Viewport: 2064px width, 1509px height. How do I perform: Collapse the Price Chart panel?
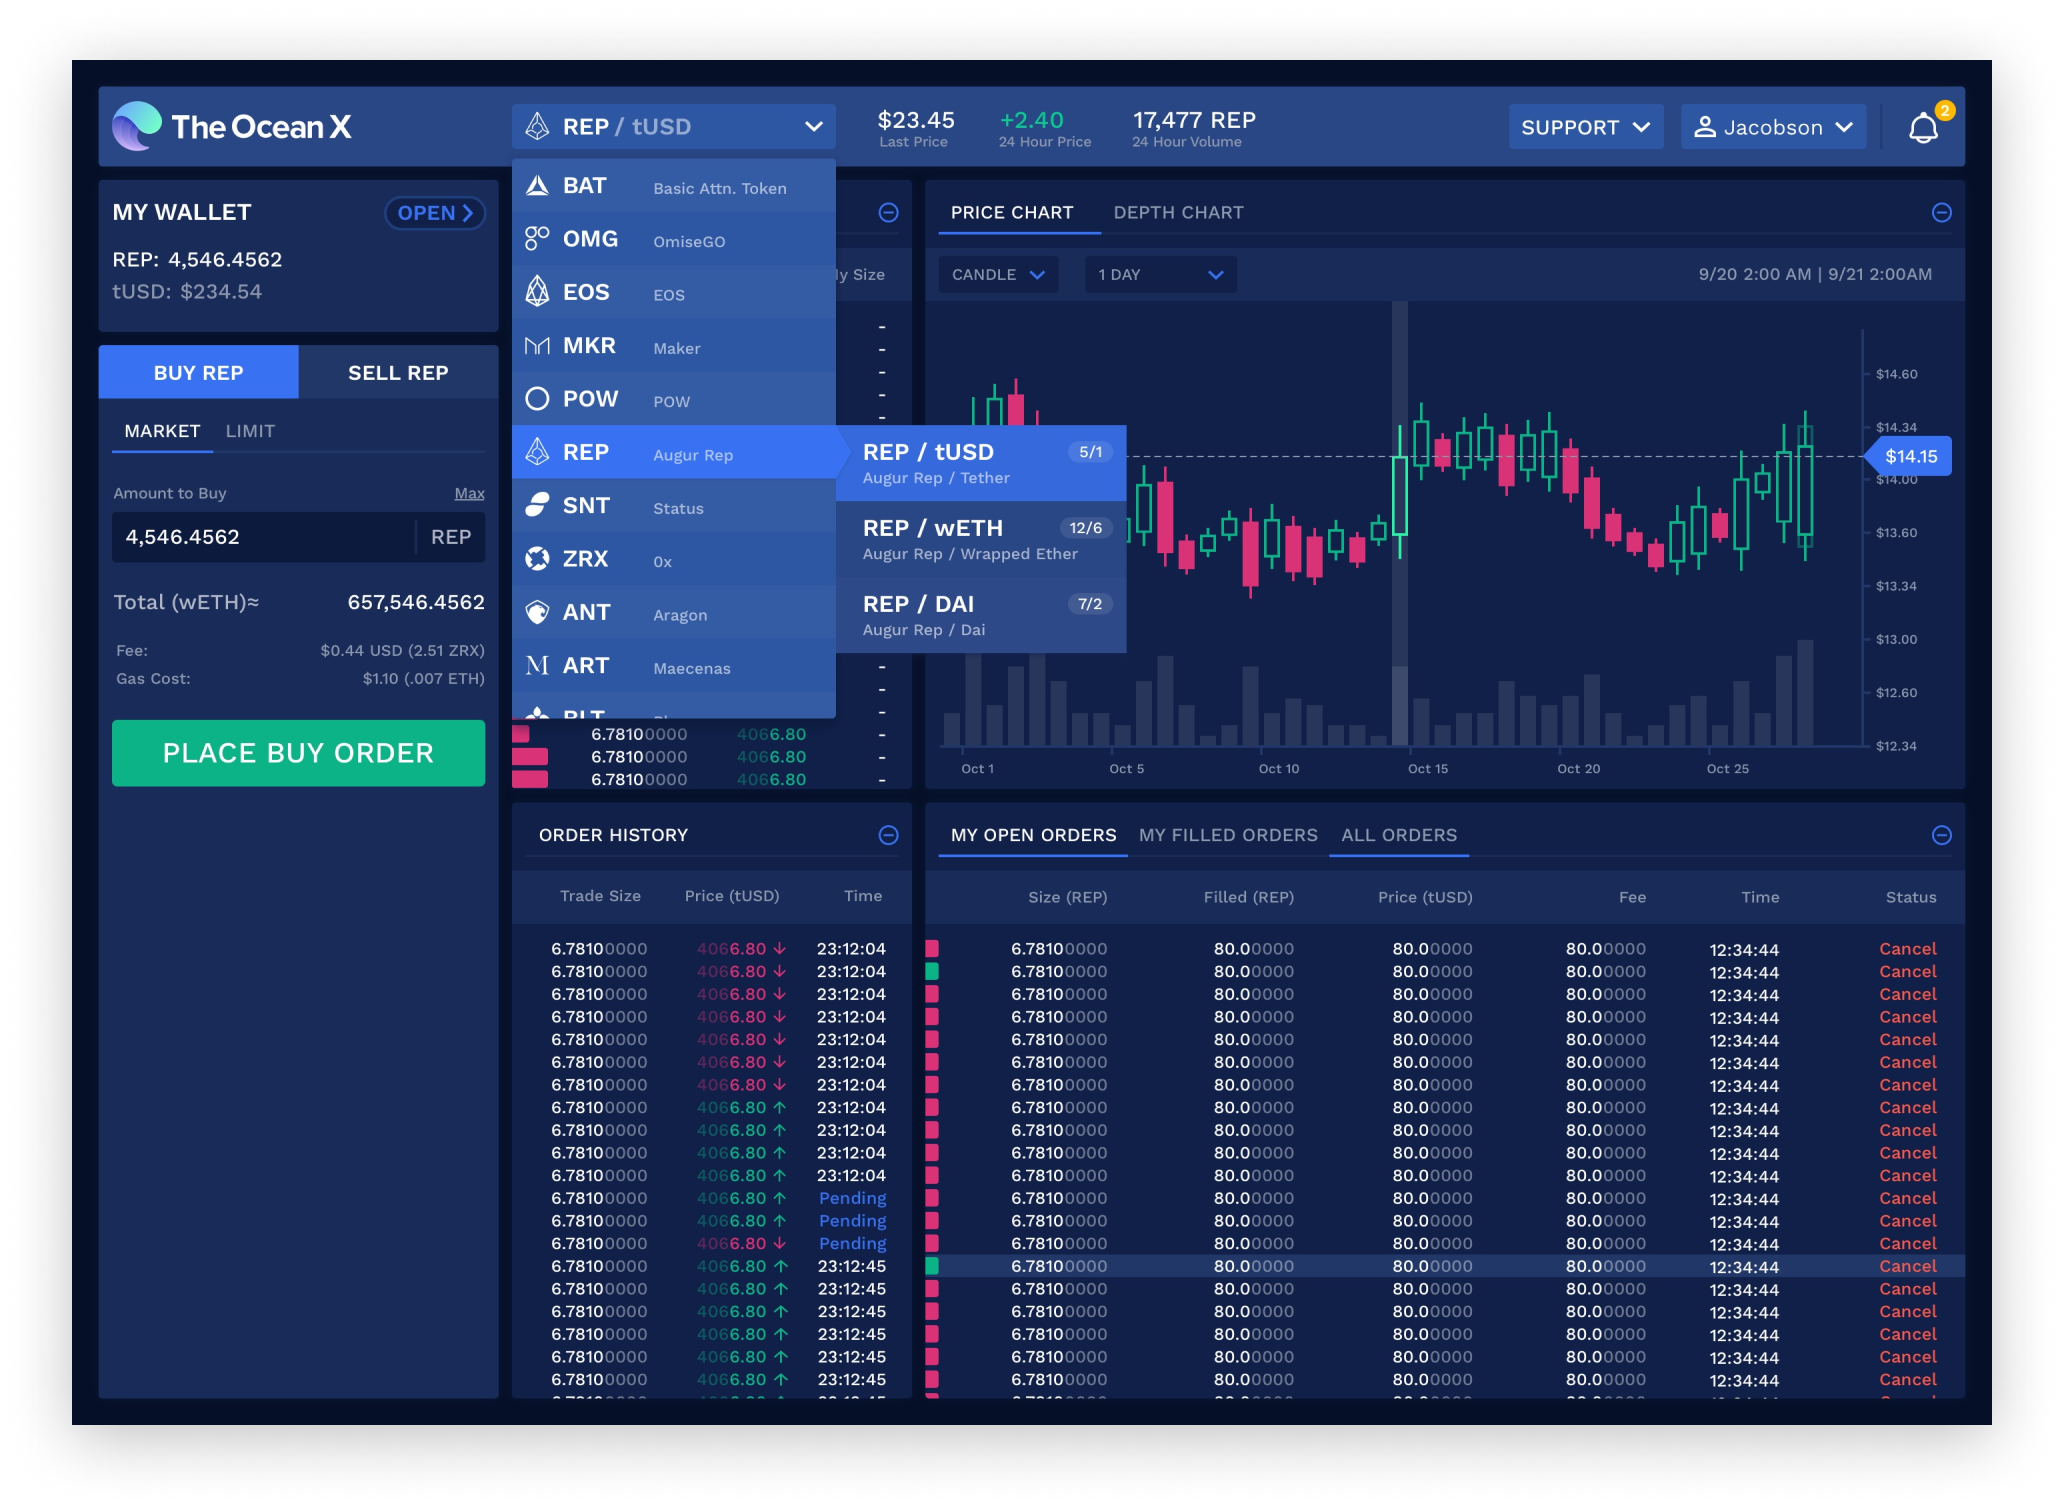tap(1941, 212)
